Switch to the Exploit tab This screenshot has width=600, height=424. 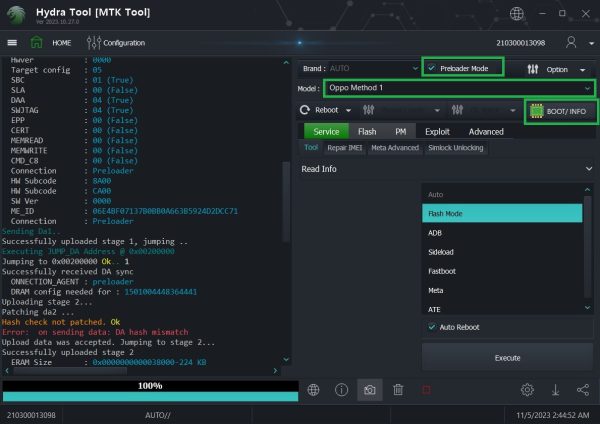tap(437, 132)
